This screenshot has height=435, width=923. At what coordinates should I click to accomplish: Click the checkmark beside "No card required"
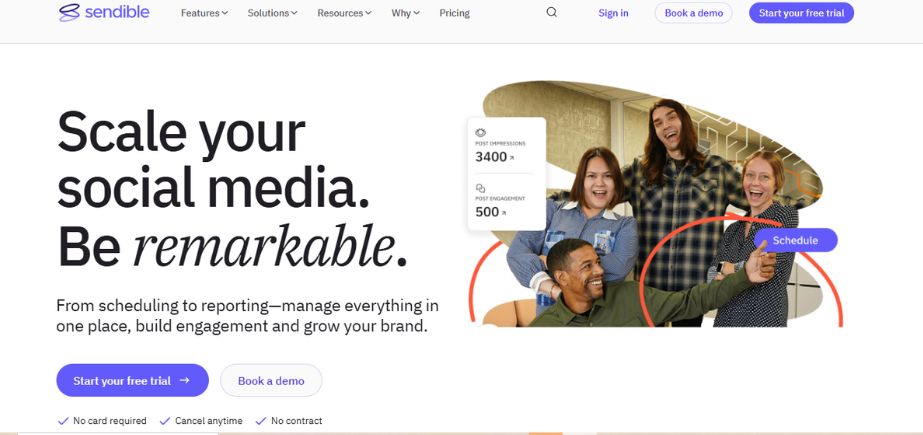click(x=63, y=421)
